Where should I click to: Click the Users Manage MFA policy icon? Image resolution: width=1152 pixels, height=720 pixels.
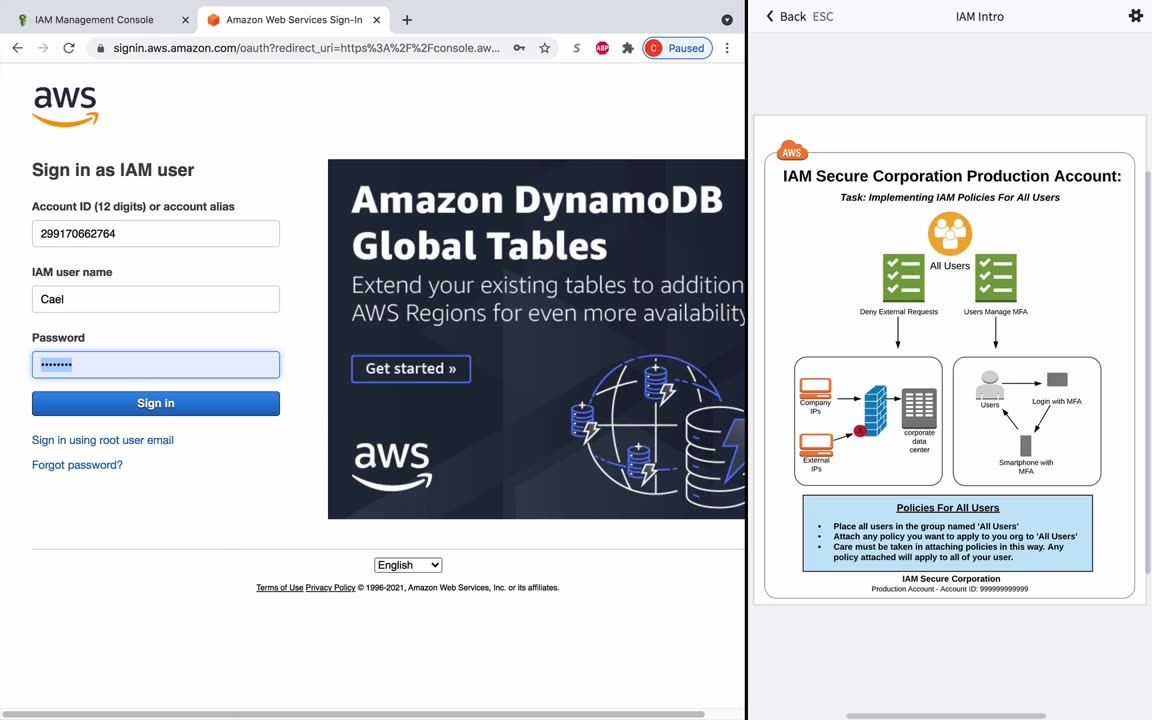pos(996,278)
